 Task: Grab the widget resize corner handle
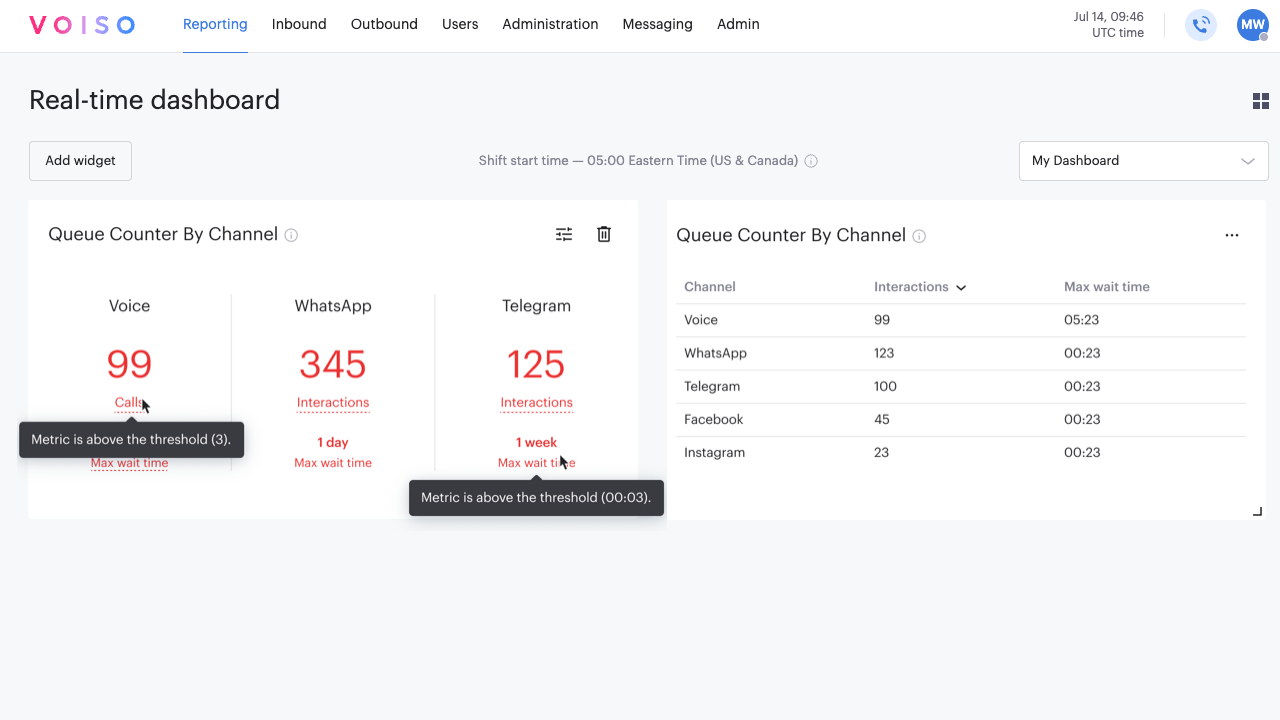pos(1257,511)
